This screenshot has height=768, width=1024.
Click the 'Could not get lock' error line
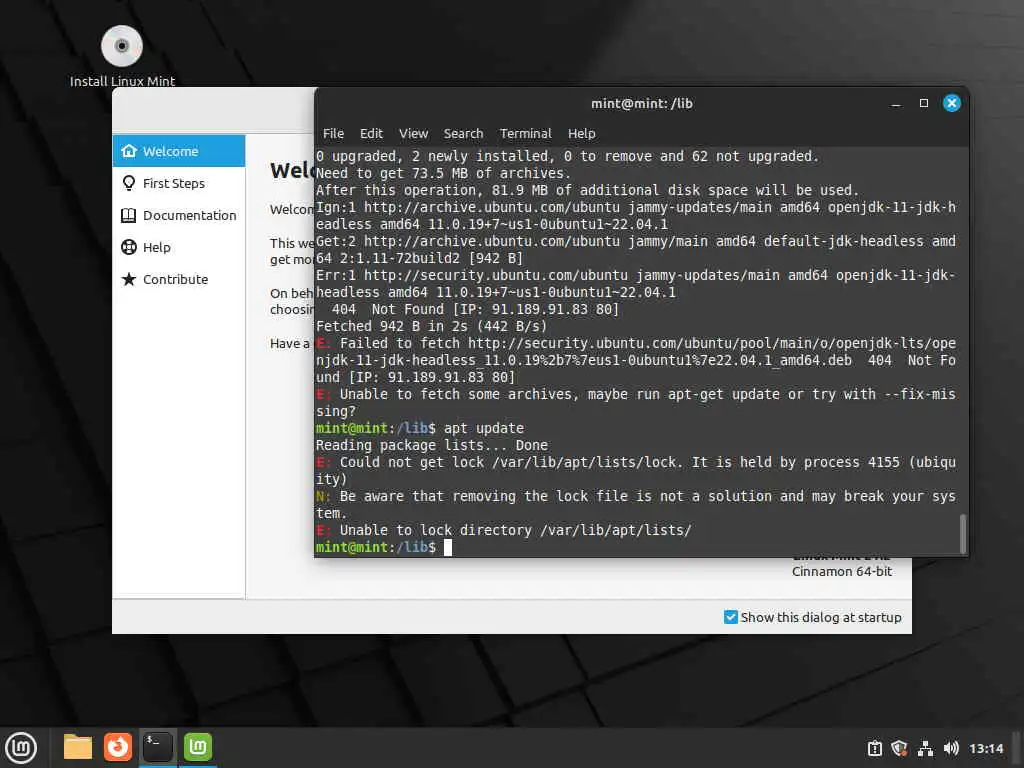point(635,471)
